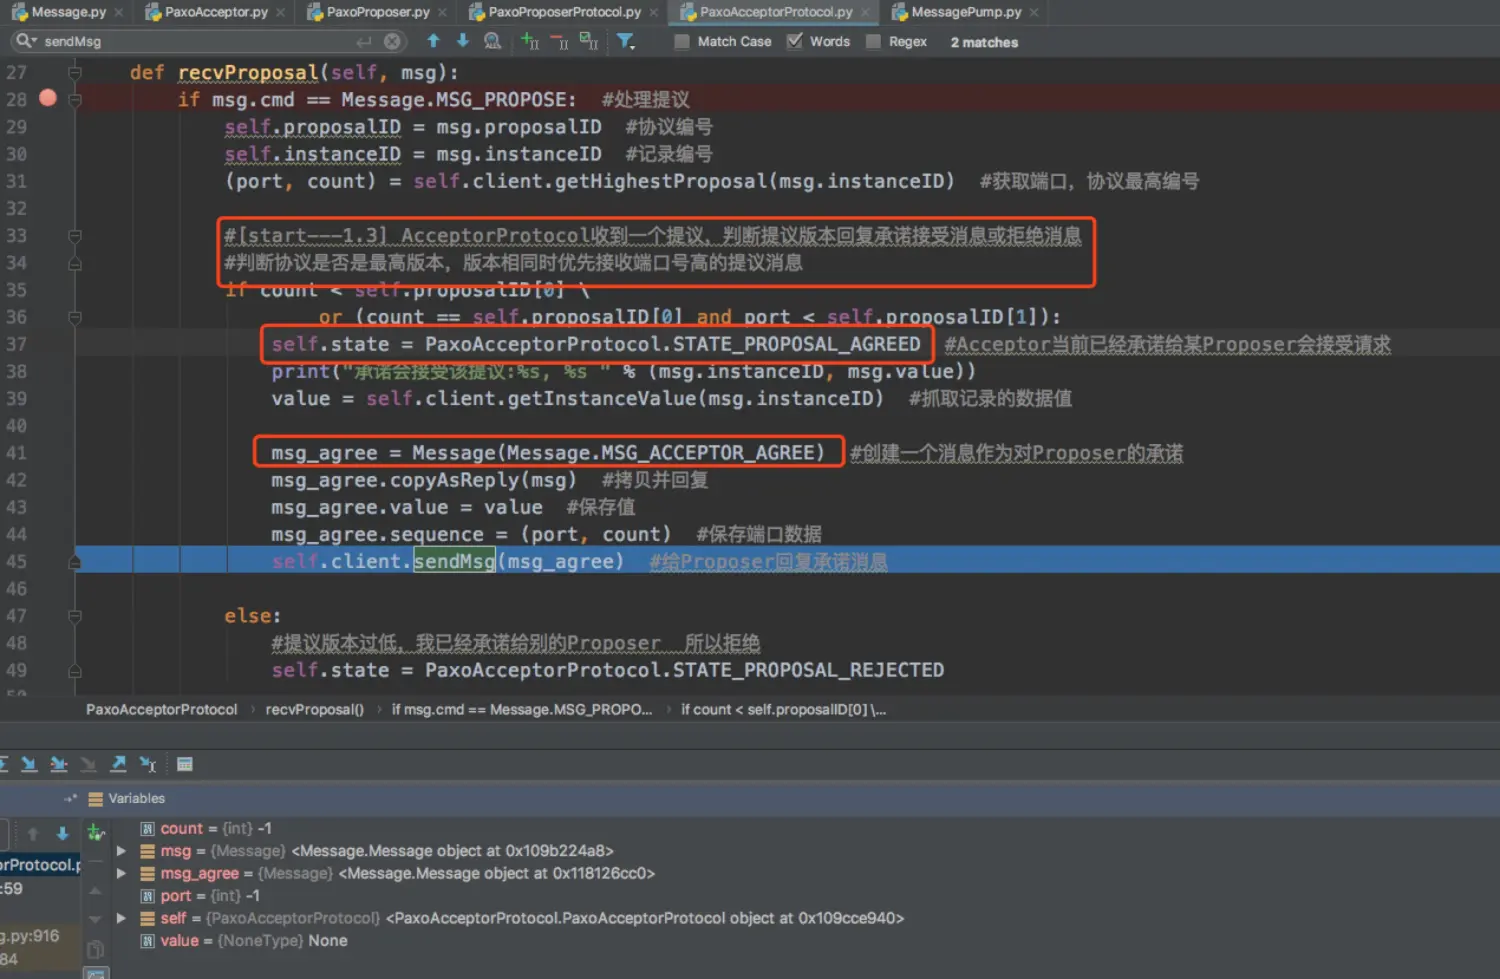Select previous frame up arrow
The image size is (1500, 979).
(33, 833)
